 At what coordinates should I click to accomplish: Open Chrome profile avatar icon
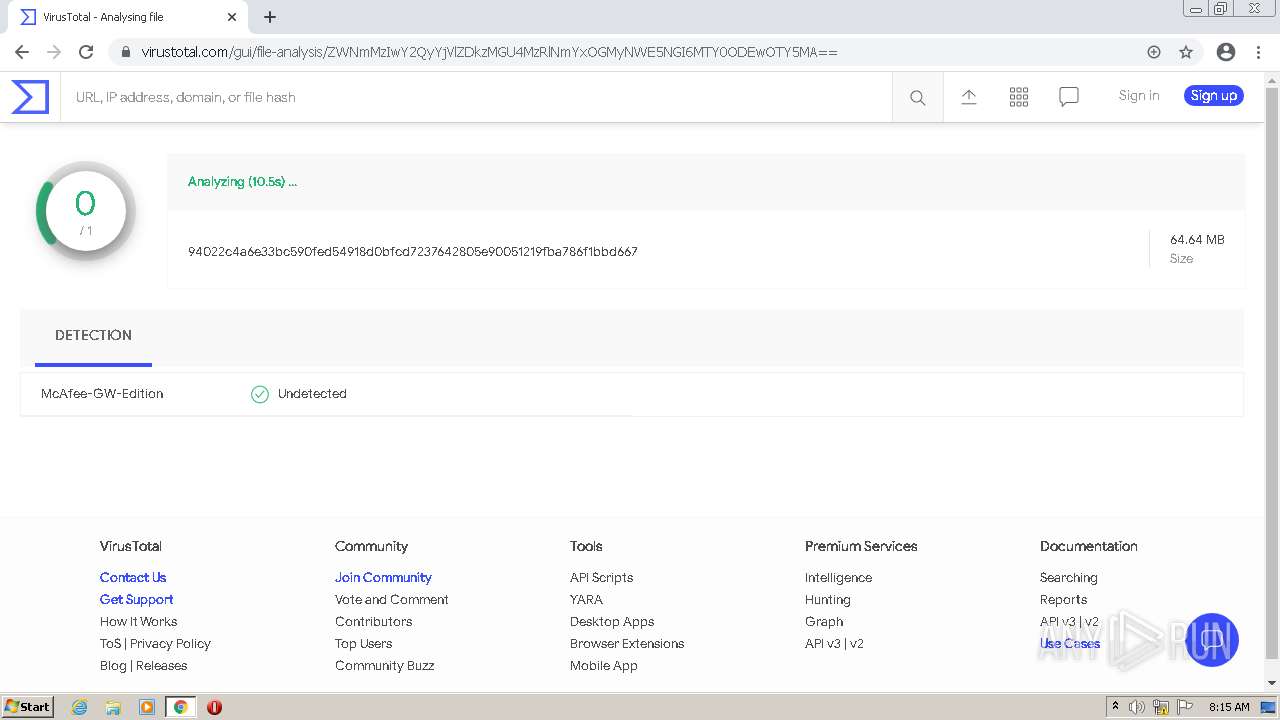click(1226, 52)
